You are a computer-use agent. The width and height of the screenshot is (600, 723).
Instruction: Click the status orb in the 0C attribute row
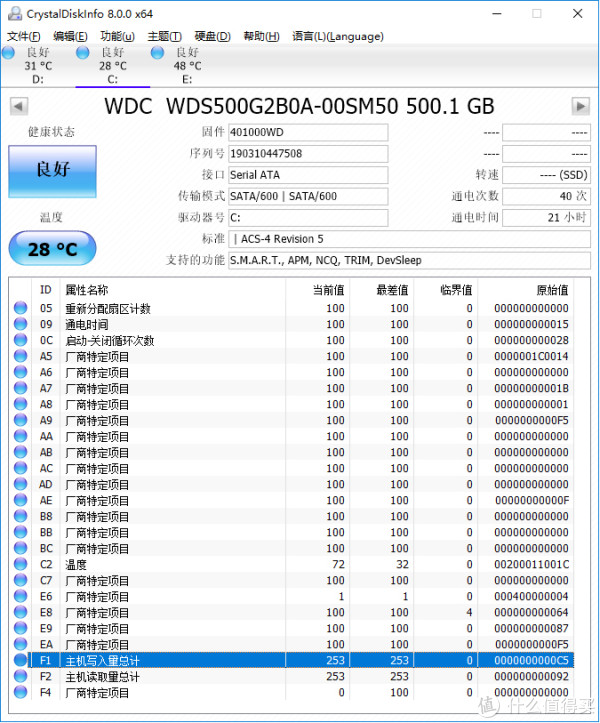20,340
